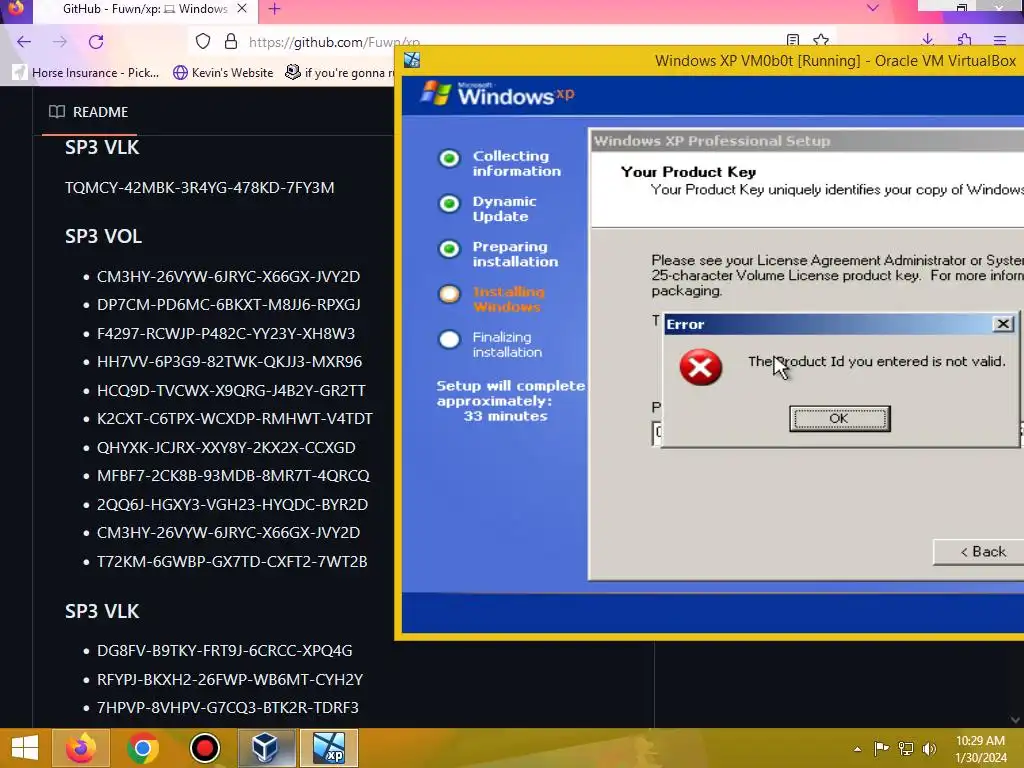The height and width of the screenshot is (768, 1024).
Task: Open the Firefox downloads icon
Action: 927,40
